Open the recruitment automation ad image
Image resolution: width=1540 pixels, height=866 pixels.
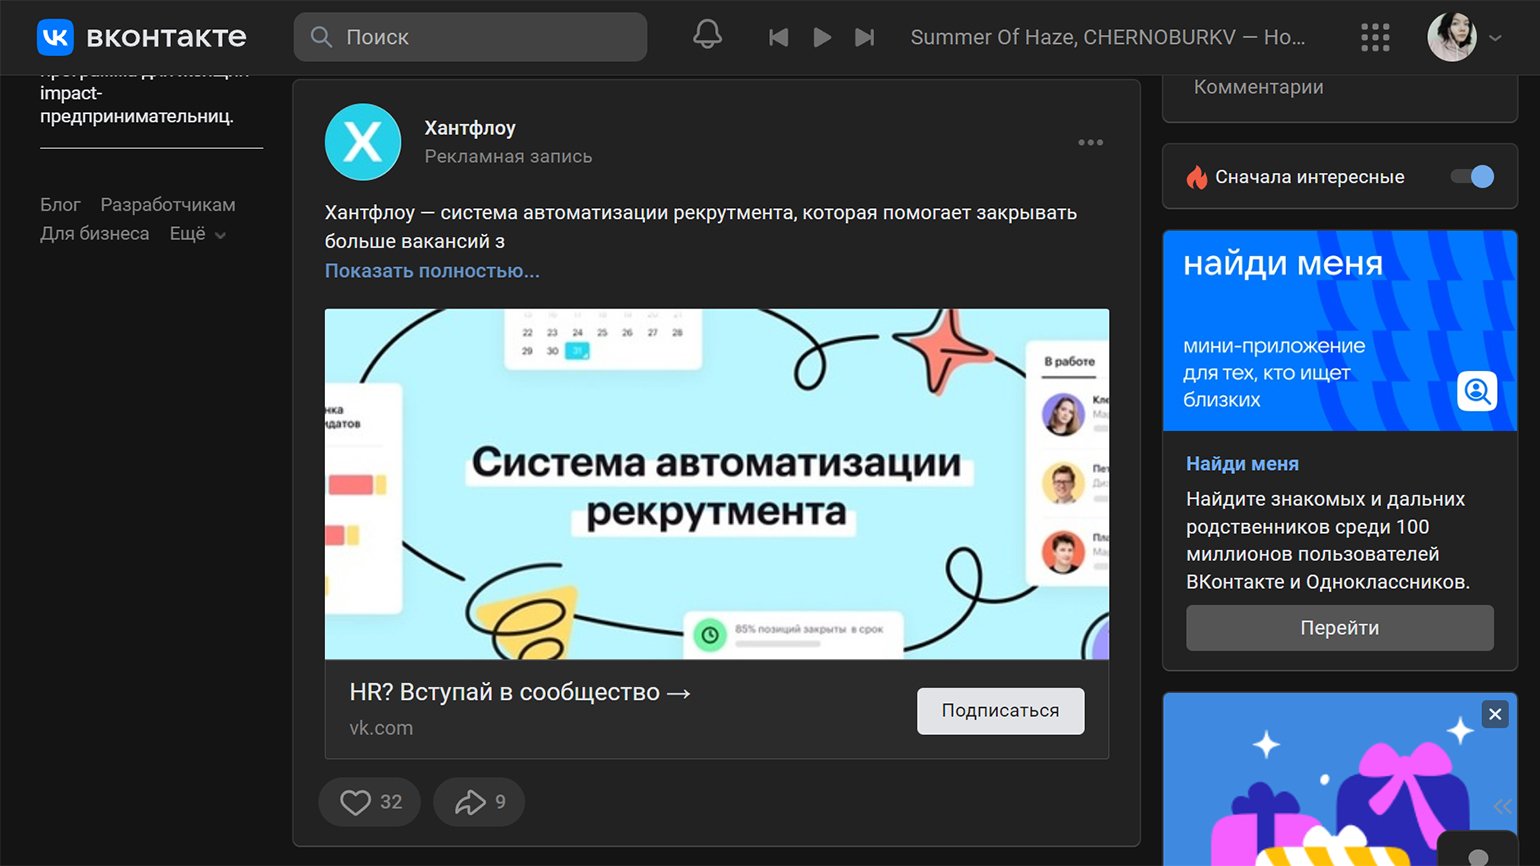point(717,484)
